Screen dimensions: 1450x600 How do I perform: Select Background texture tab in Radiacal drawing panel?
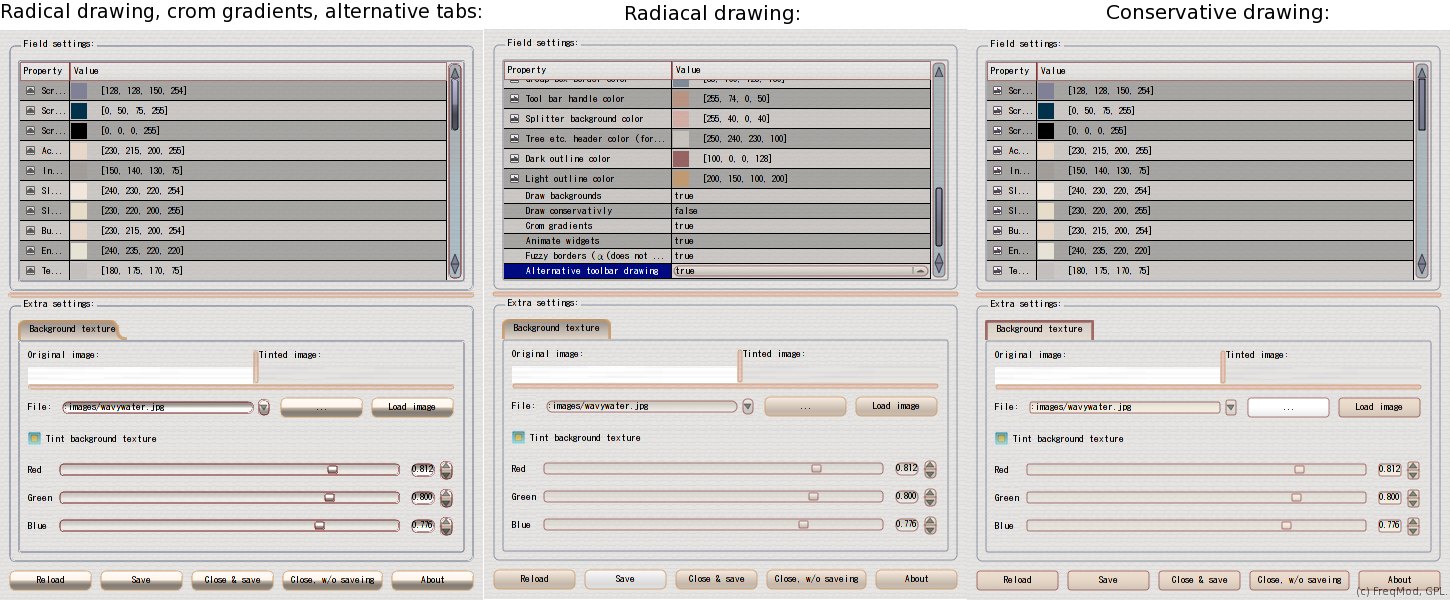[556, 328]
